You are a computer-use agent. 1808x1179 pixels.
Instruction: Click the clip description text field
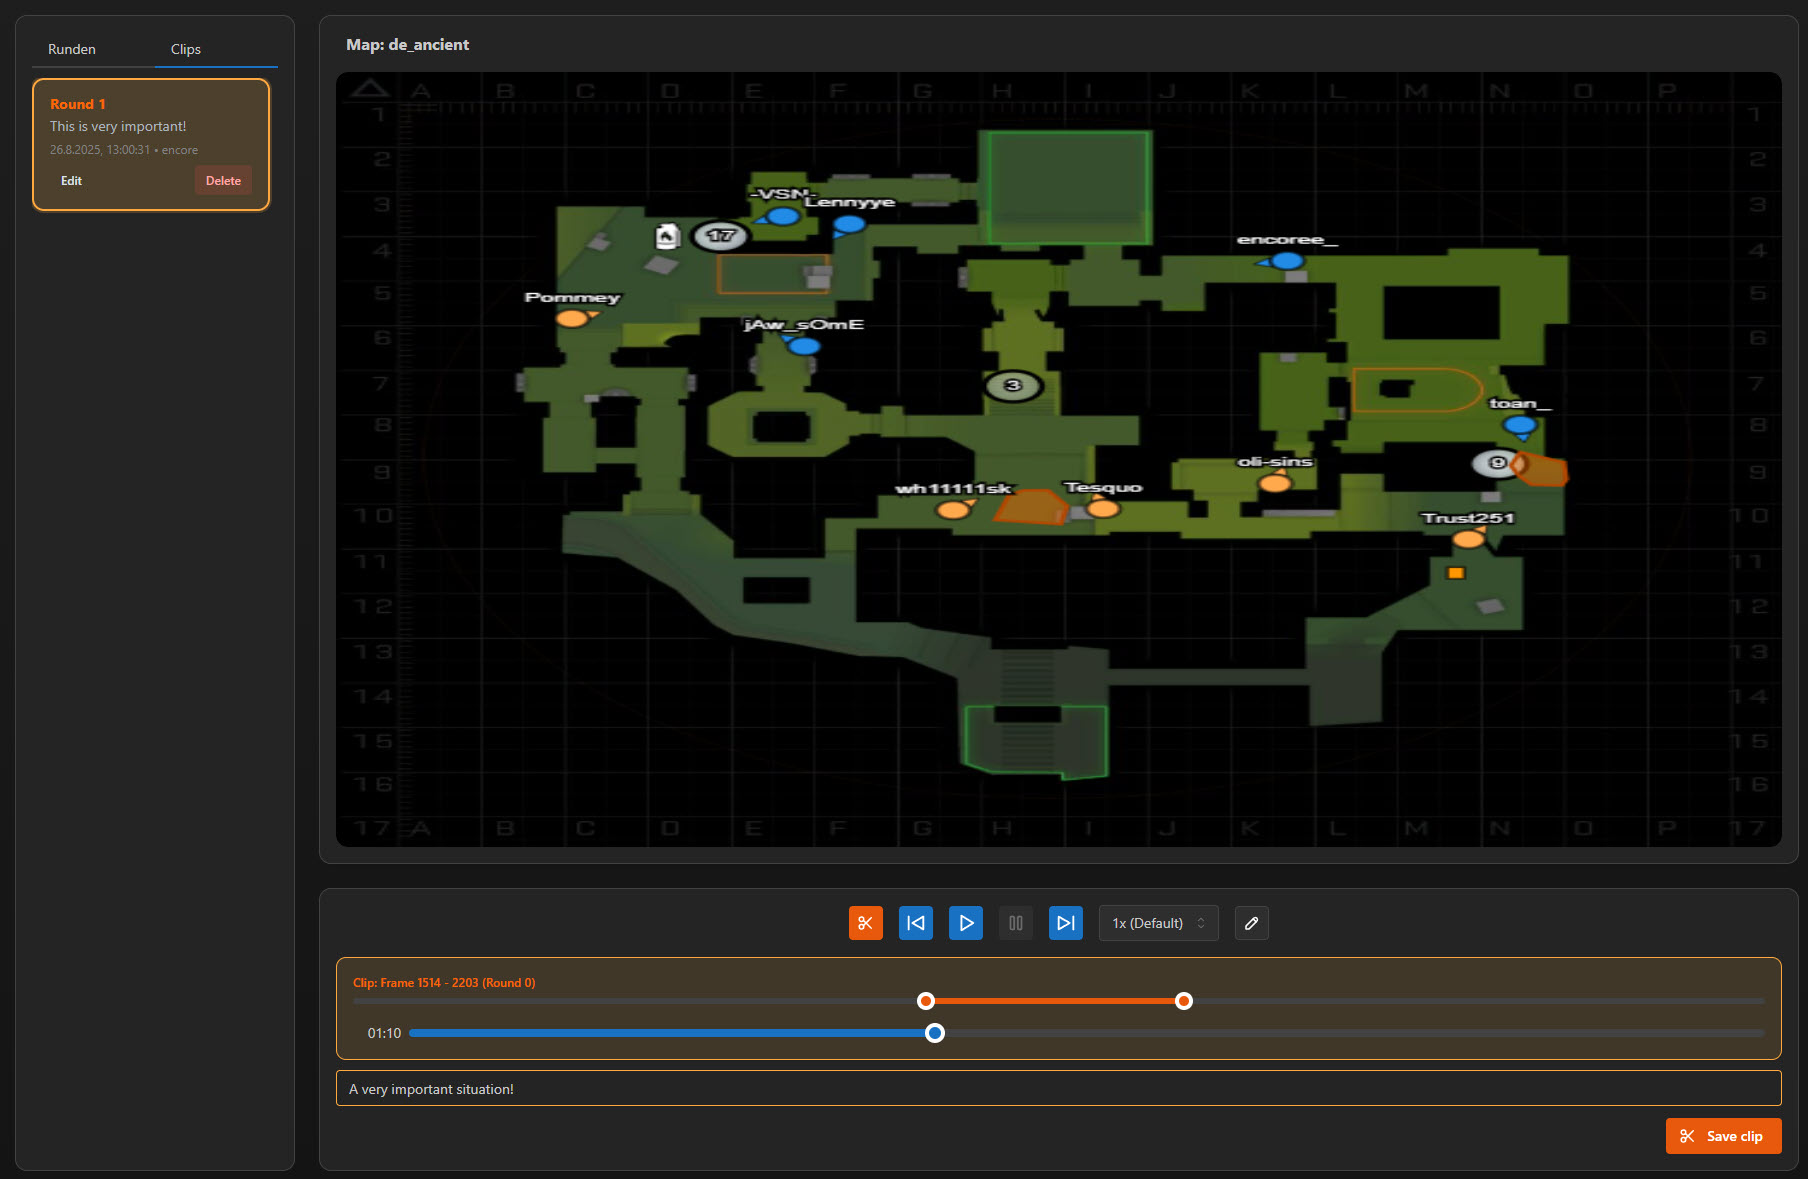1058,1089
